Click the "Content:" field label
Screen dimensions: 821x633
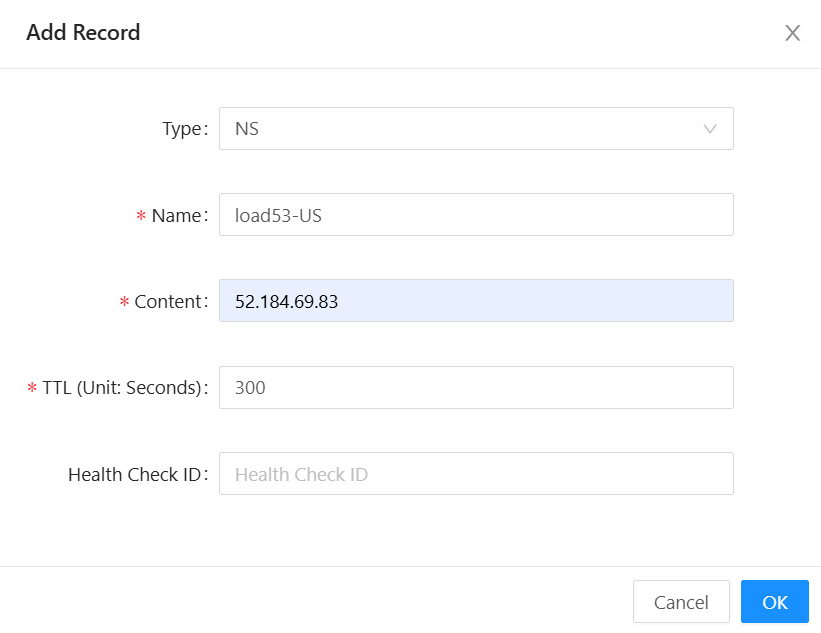tap(170, 301)
